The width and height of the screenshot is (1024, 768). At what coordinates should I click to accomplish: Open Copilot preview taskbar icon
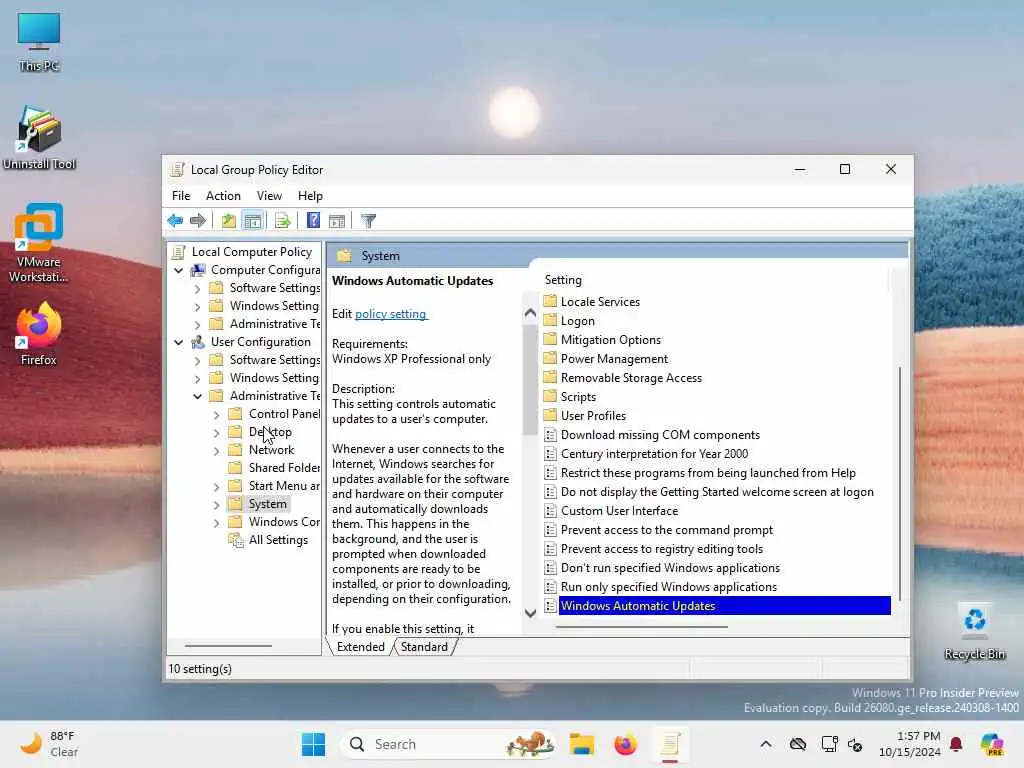pyautogui.click(x=992, y=744)
